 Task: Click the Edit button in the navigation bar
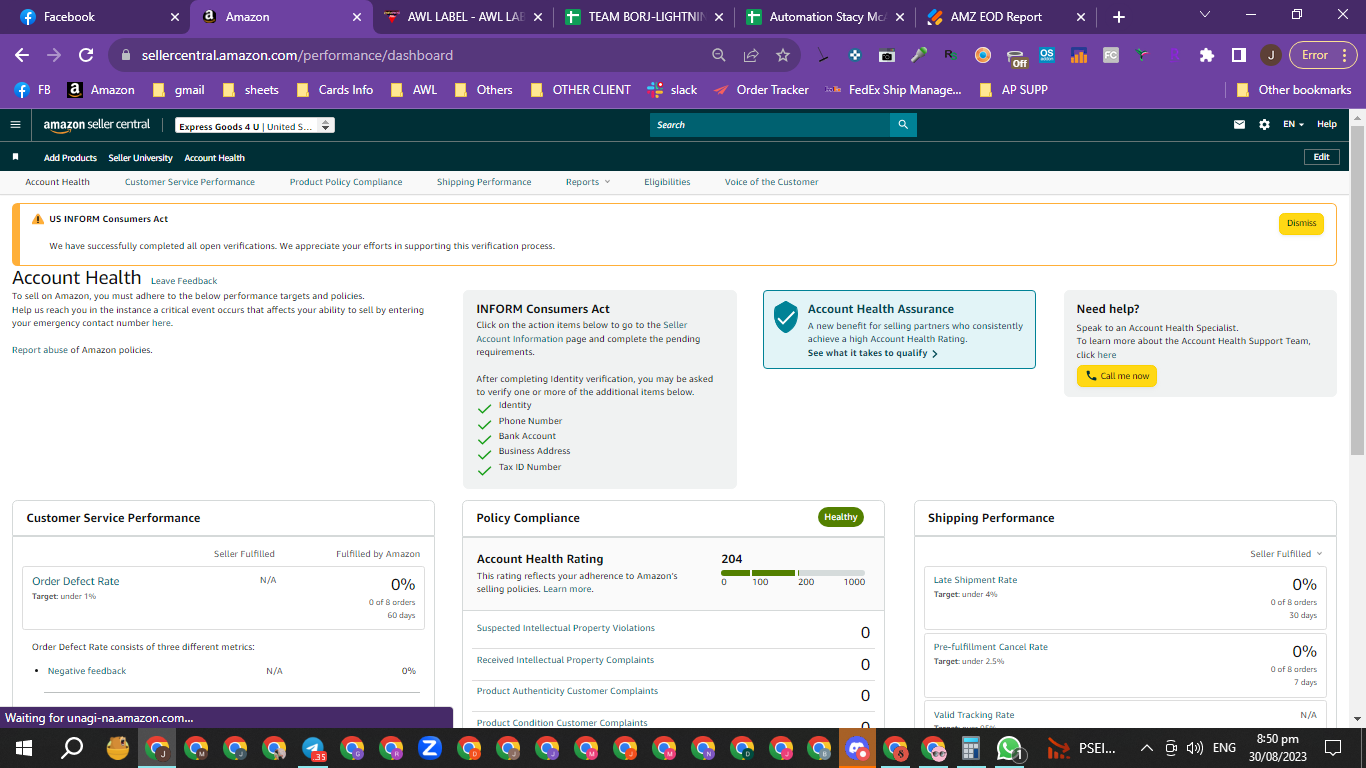[x=1321, y=157]
